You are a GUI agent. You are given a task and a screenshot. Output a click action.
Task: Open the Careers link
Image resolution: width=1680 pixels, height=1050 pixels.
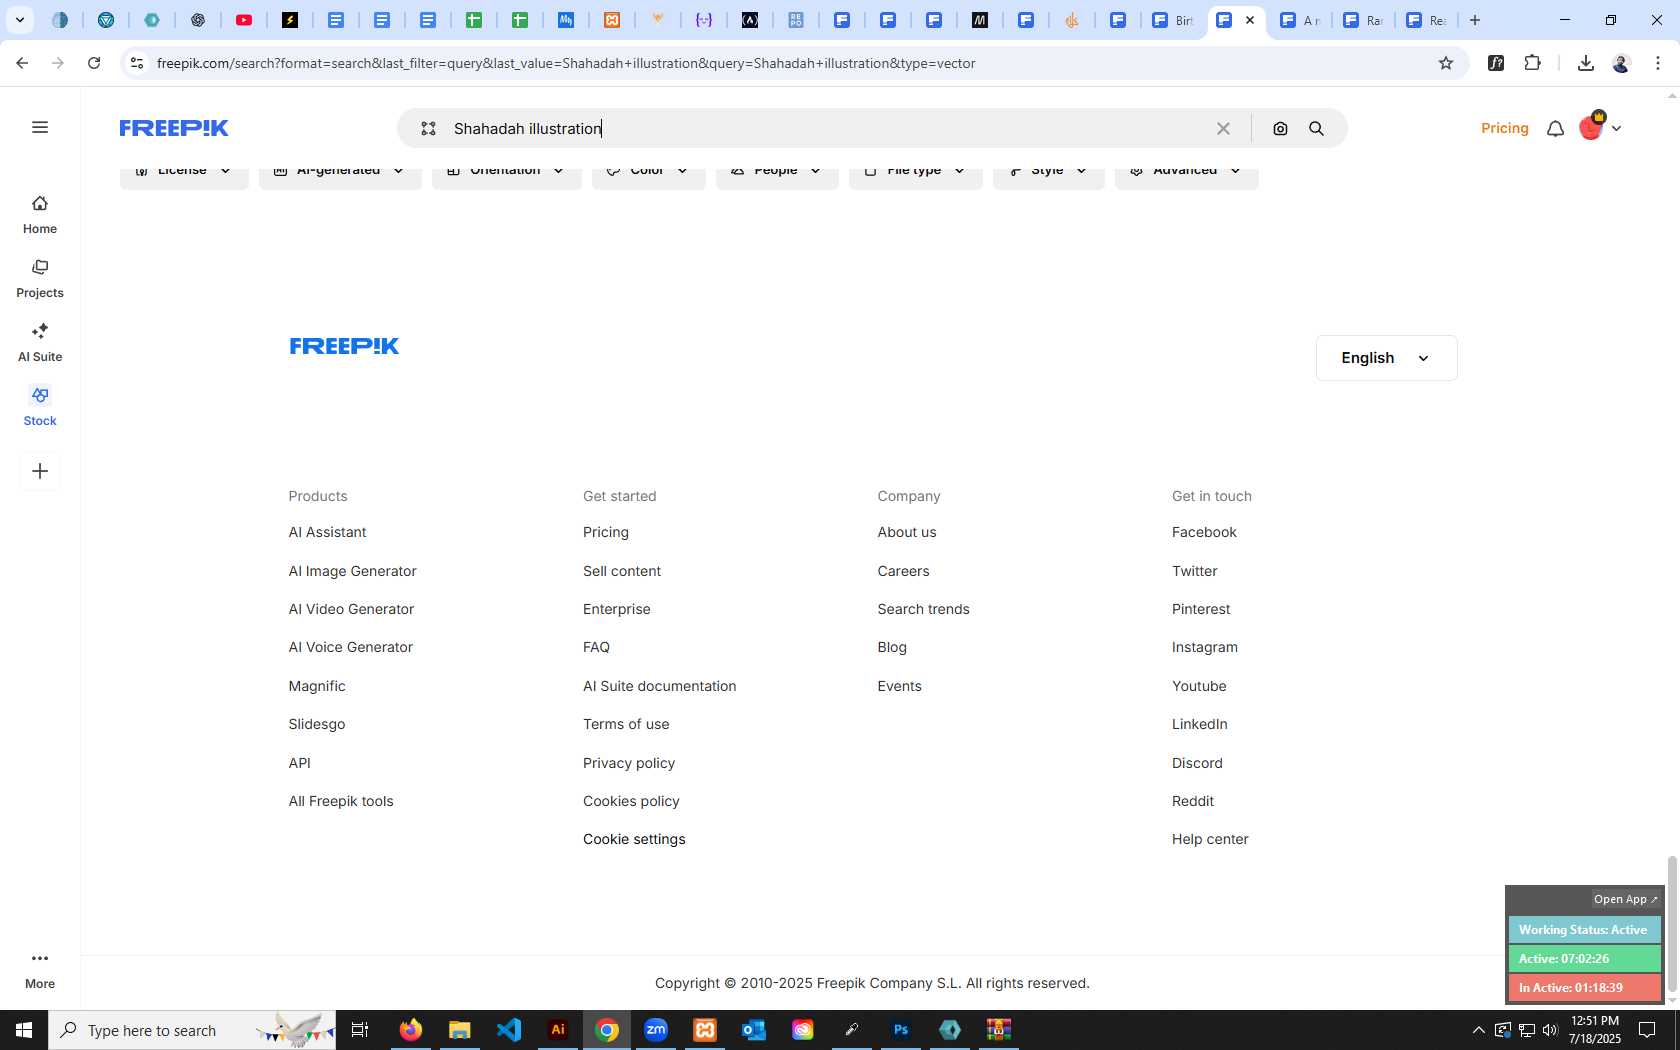pyautogui.click(x=904, y=571)
